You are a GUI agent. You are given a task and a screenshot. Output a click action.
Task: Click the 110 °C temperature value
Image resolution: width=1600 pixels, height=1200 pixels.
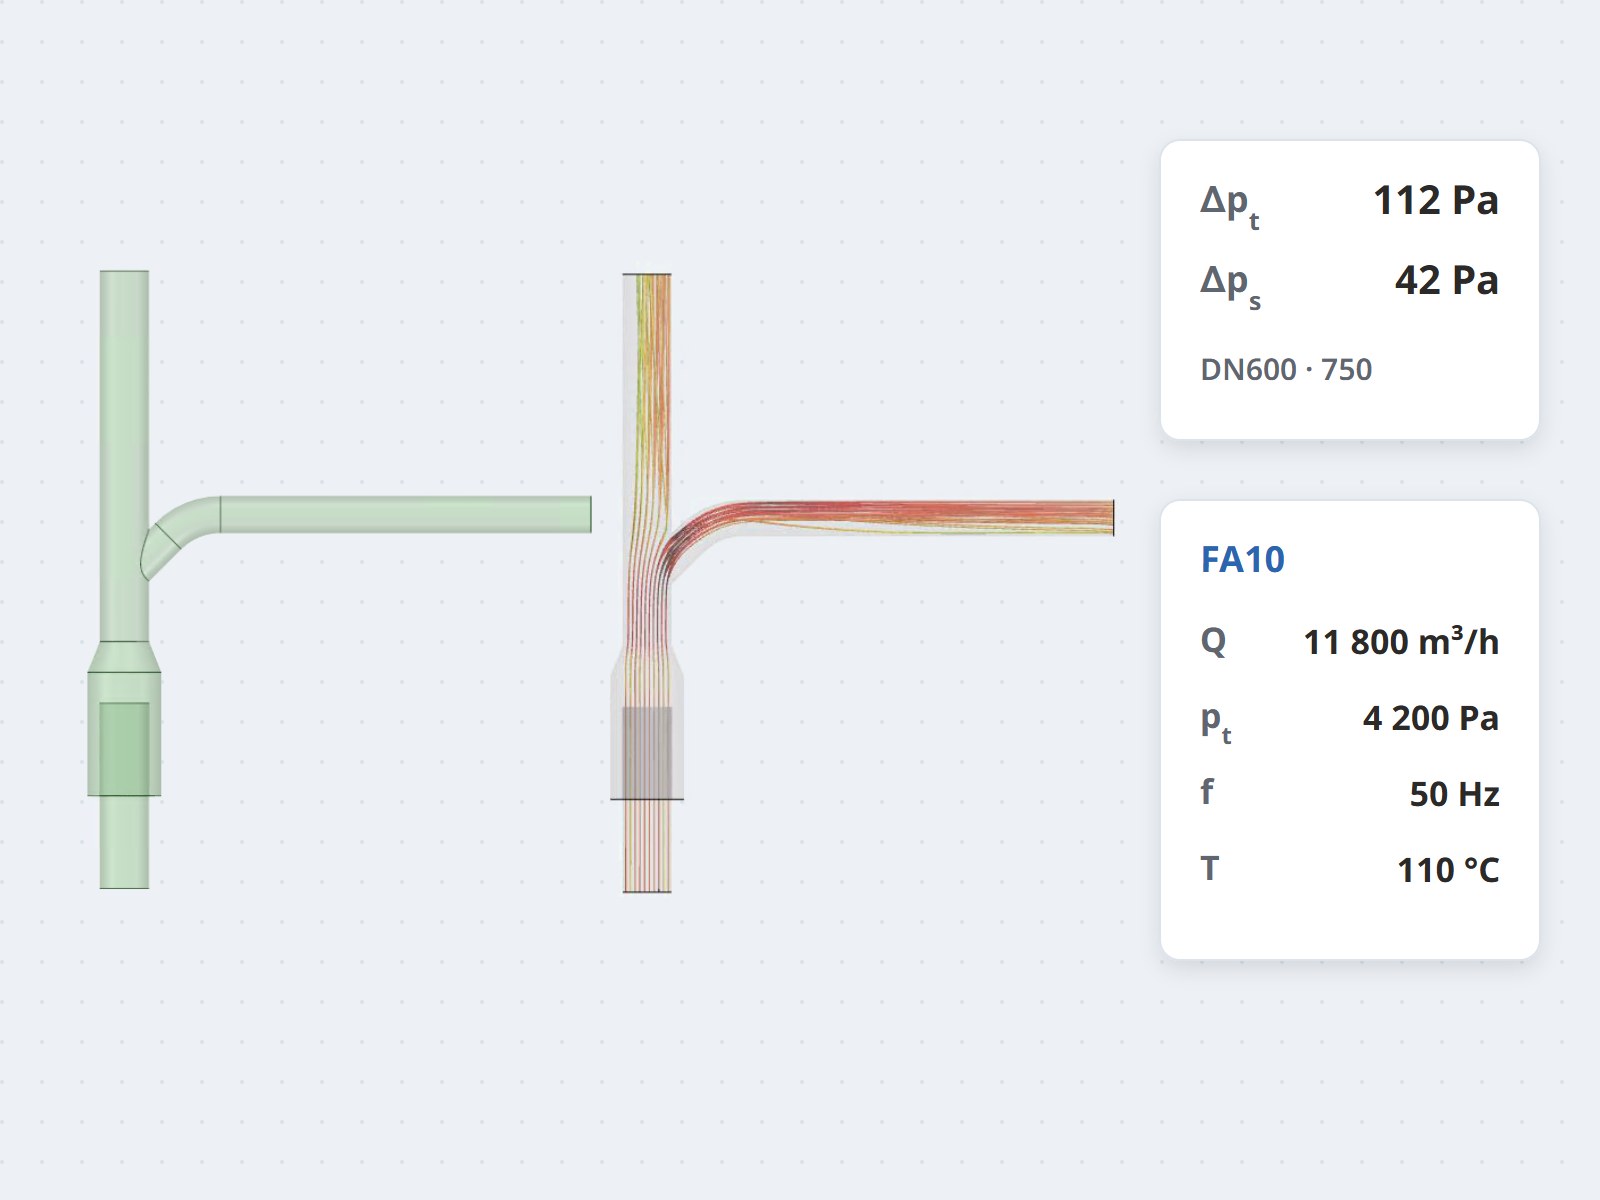(1448, 870)
